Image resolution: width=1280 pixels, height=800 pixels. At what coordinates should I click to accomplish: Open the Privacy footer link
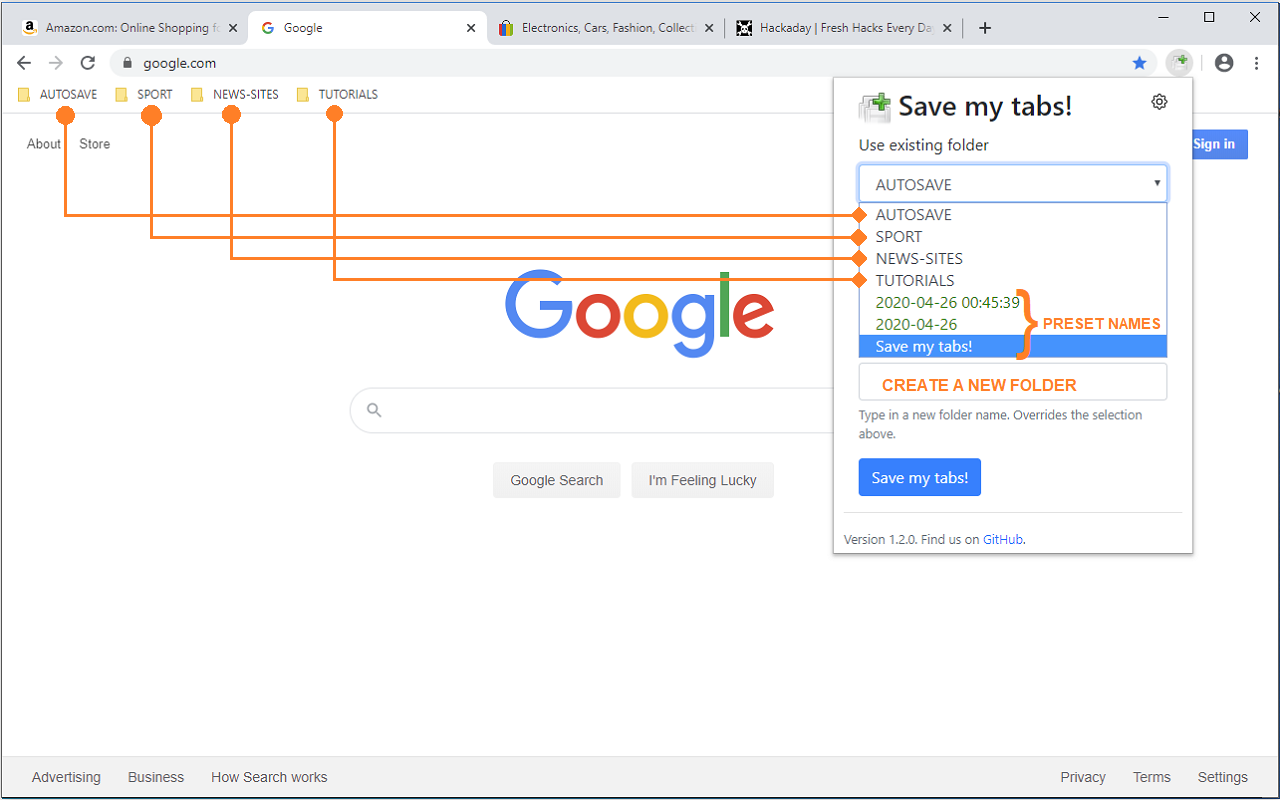click(x=1083, y=777)
